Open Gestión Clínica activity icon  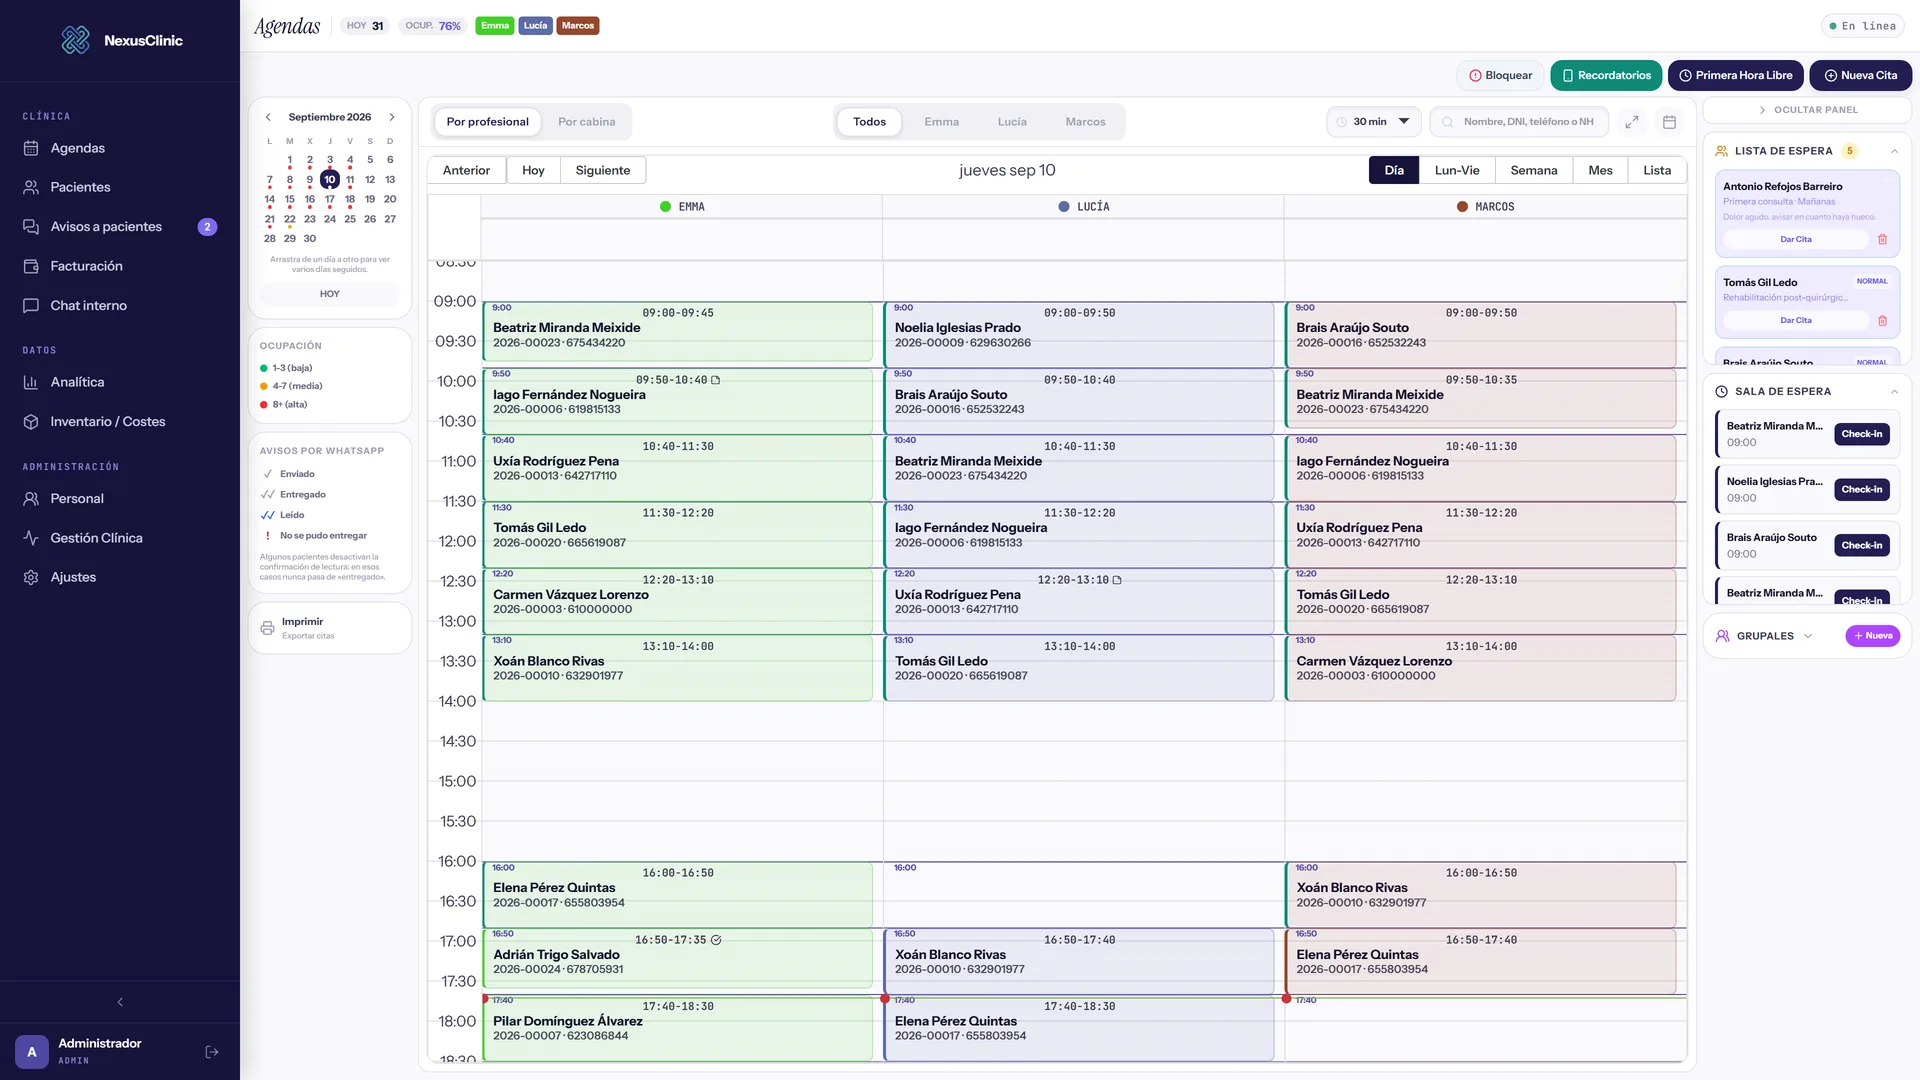[31, 537]
